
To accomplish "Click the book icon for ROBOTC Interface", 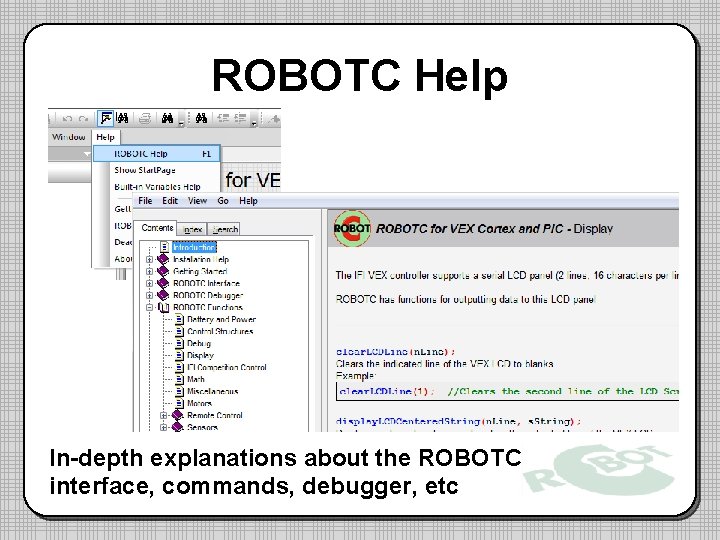I will click(163, 283).
